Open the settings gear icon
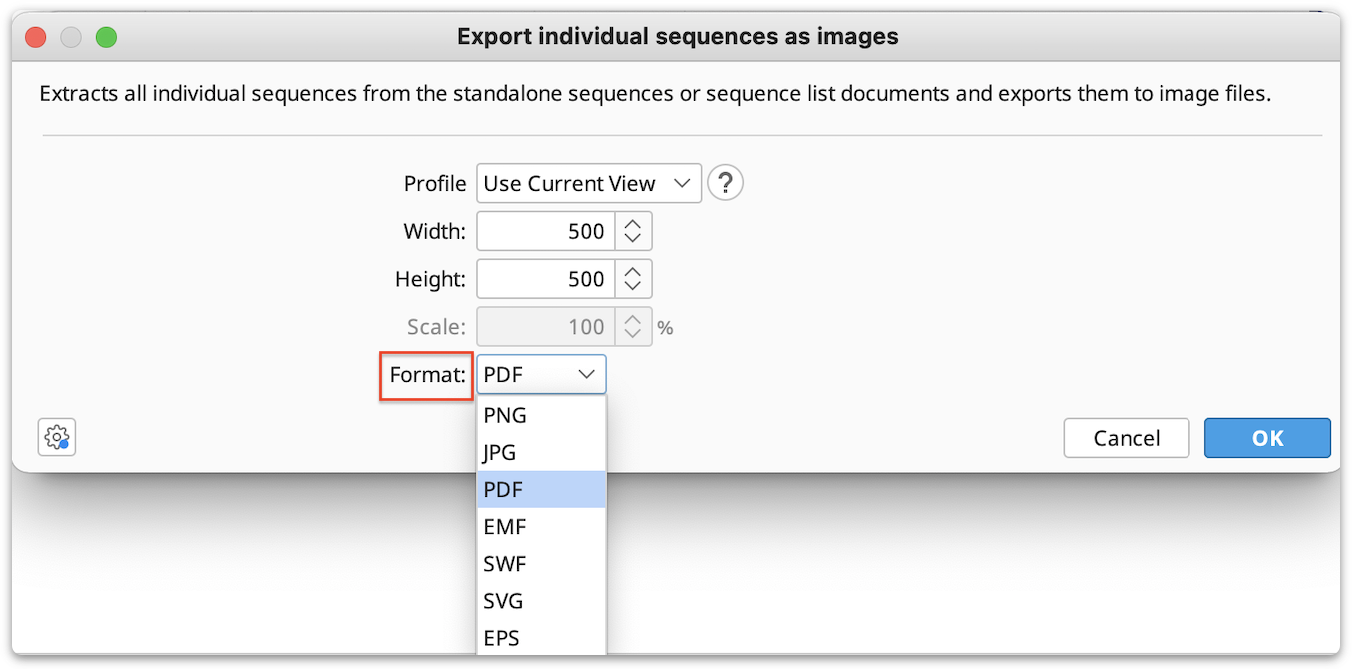 point(57,437)
